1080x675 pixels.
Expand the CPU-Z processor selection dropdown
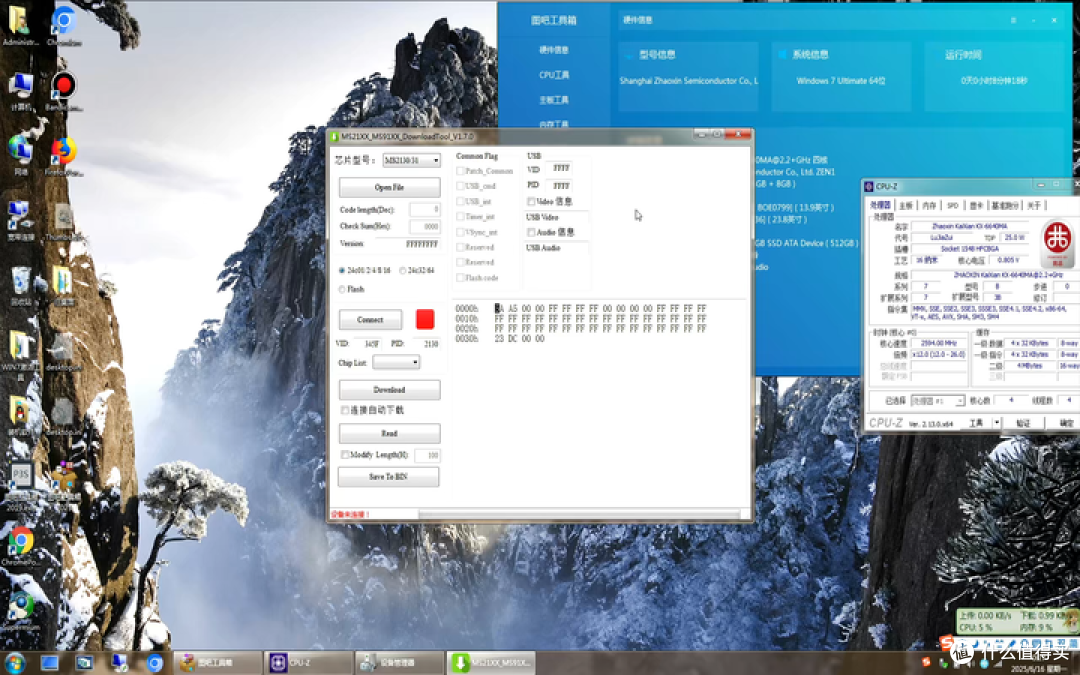(937, 401)
